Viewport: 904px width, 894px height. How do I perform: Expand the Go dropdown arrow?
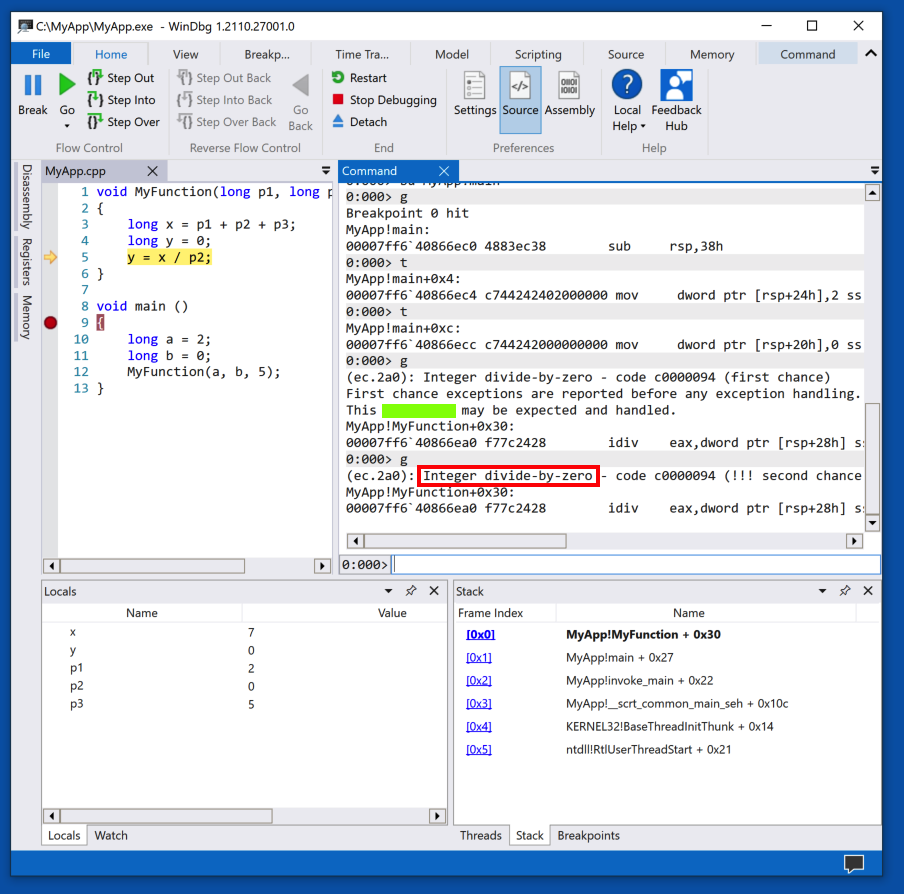[67, 126]
